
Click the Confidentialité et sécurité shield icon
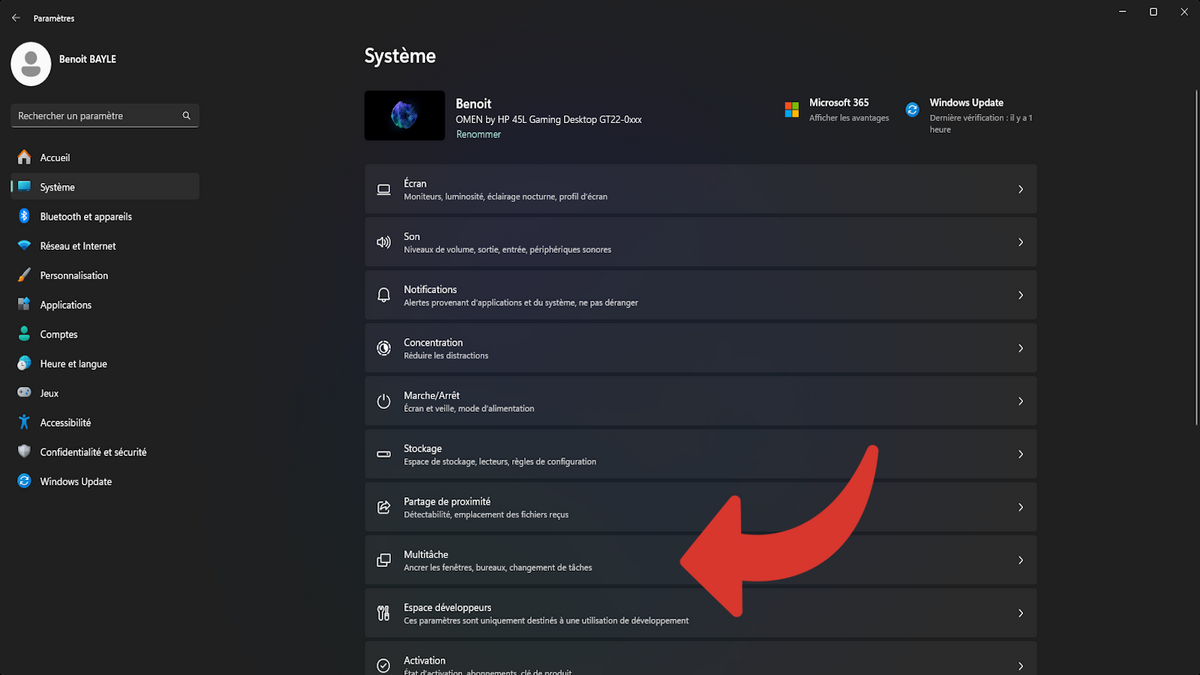[x=24, y=453]
